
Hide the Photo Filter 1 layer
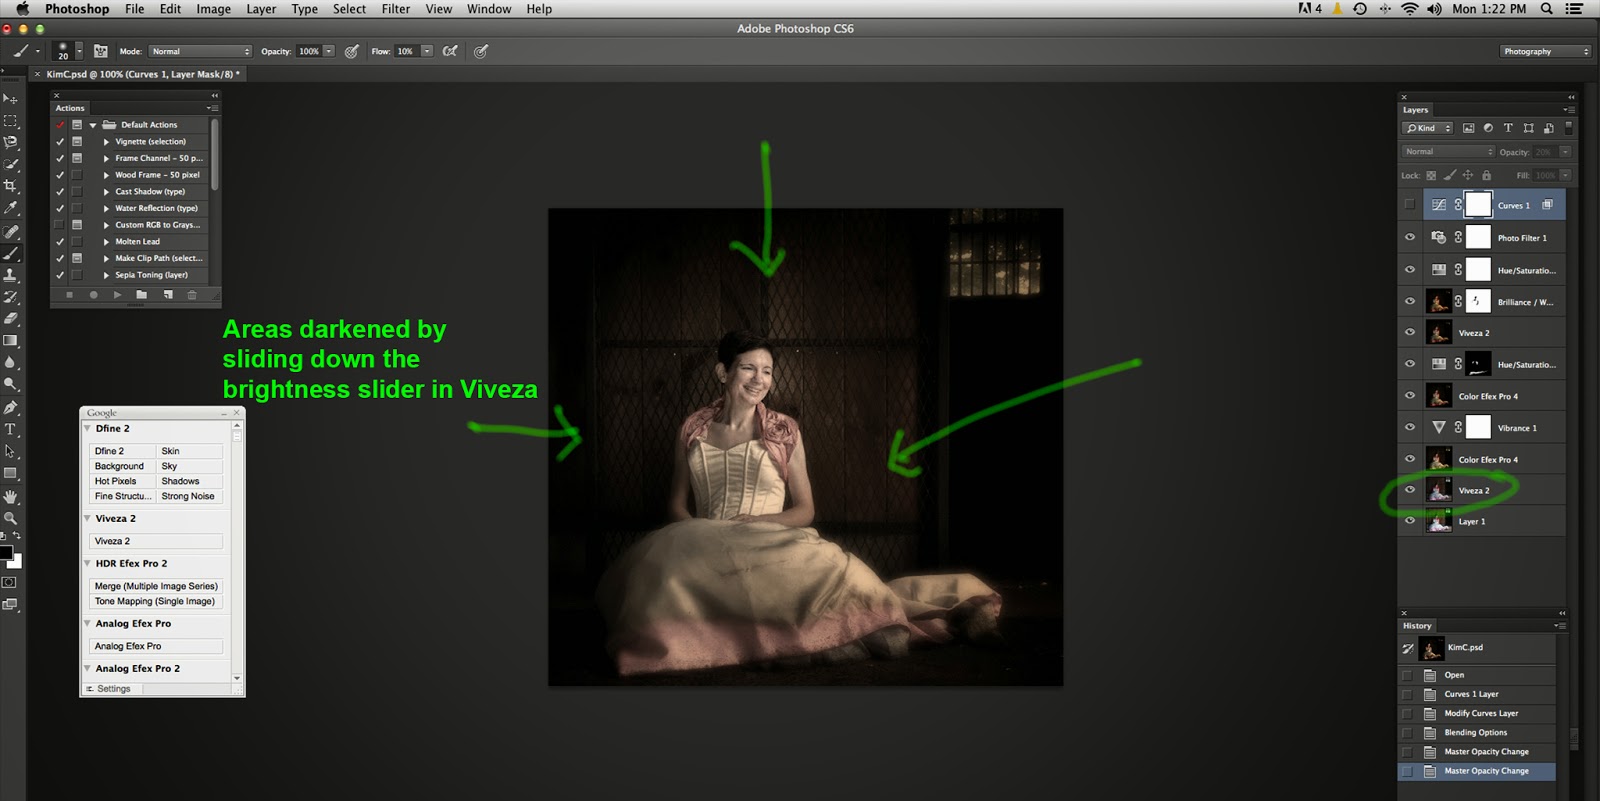click(1410, 238)
